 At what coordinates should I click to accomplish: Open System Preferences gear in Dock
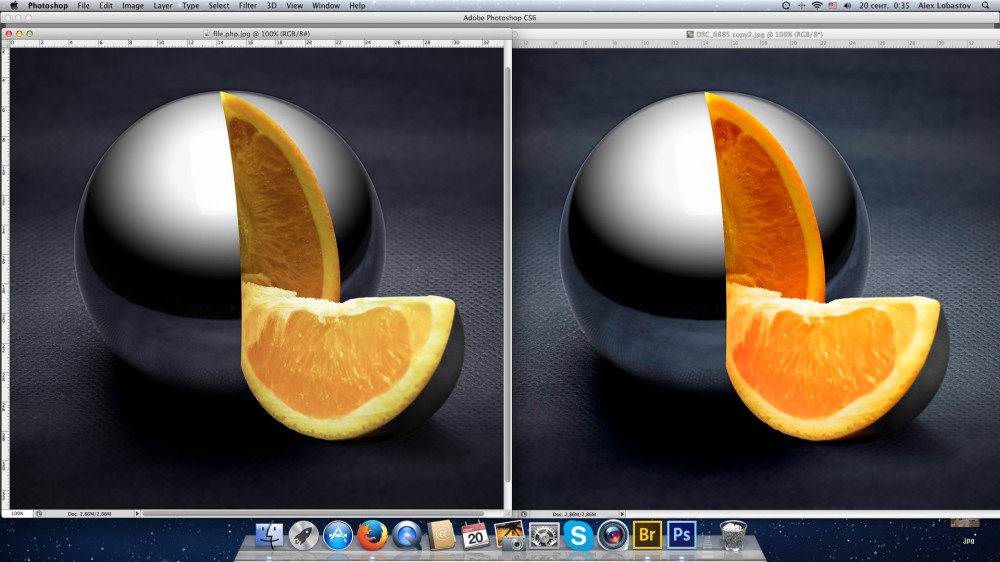click(x=544, y=536)
